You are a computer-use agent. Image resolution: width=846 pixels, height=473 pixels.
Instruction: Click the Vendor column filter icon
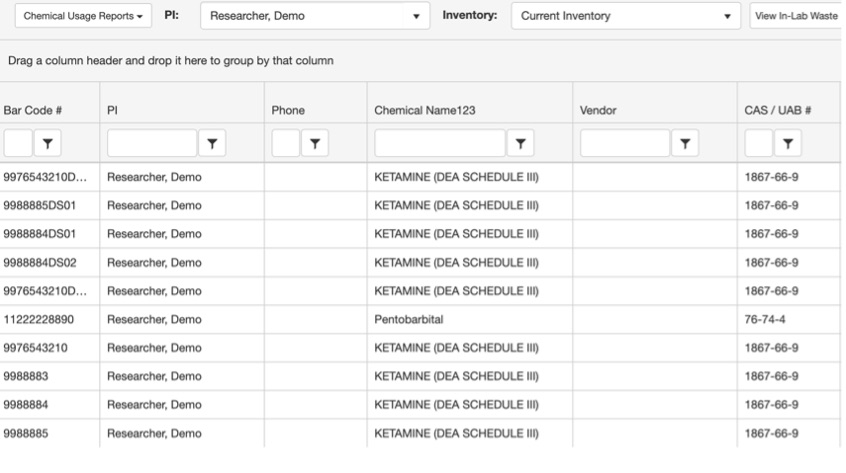click(x=686, y=143)
